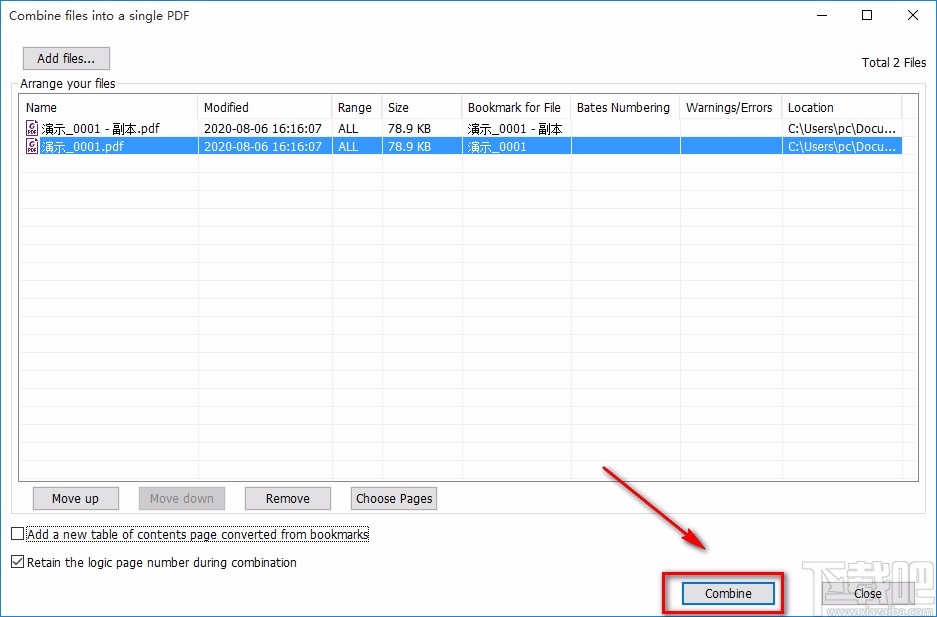Move the selected file up

pyautogui.click(x=75, y=498)
